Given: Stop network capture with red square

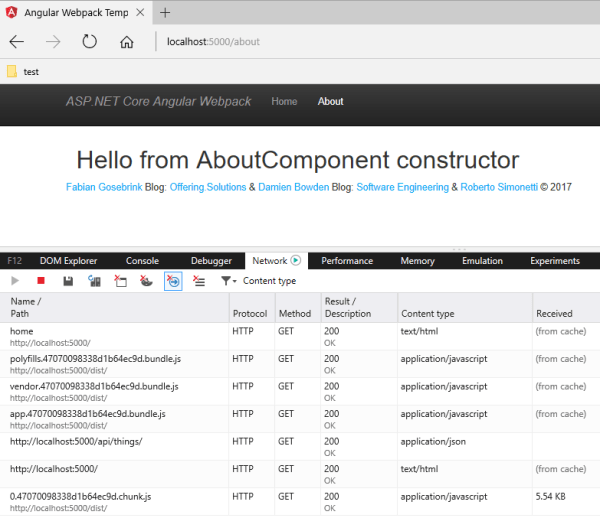Looking at the screenshot, I should tap(41, 281).
